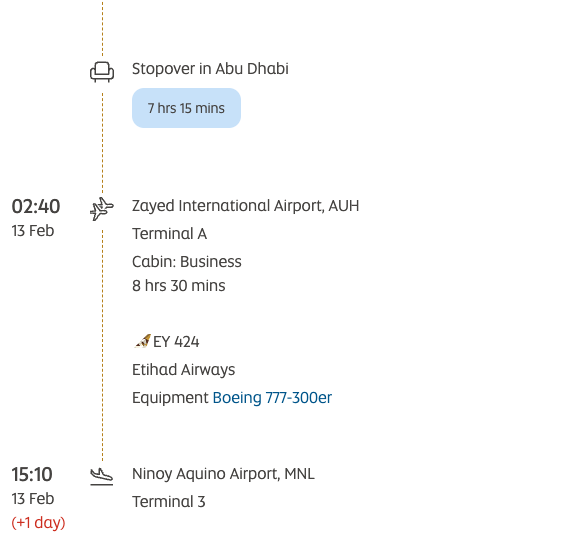Click the Terminal A label
Viewport: 577px width, 542px height.
click(x=169, y=234)
